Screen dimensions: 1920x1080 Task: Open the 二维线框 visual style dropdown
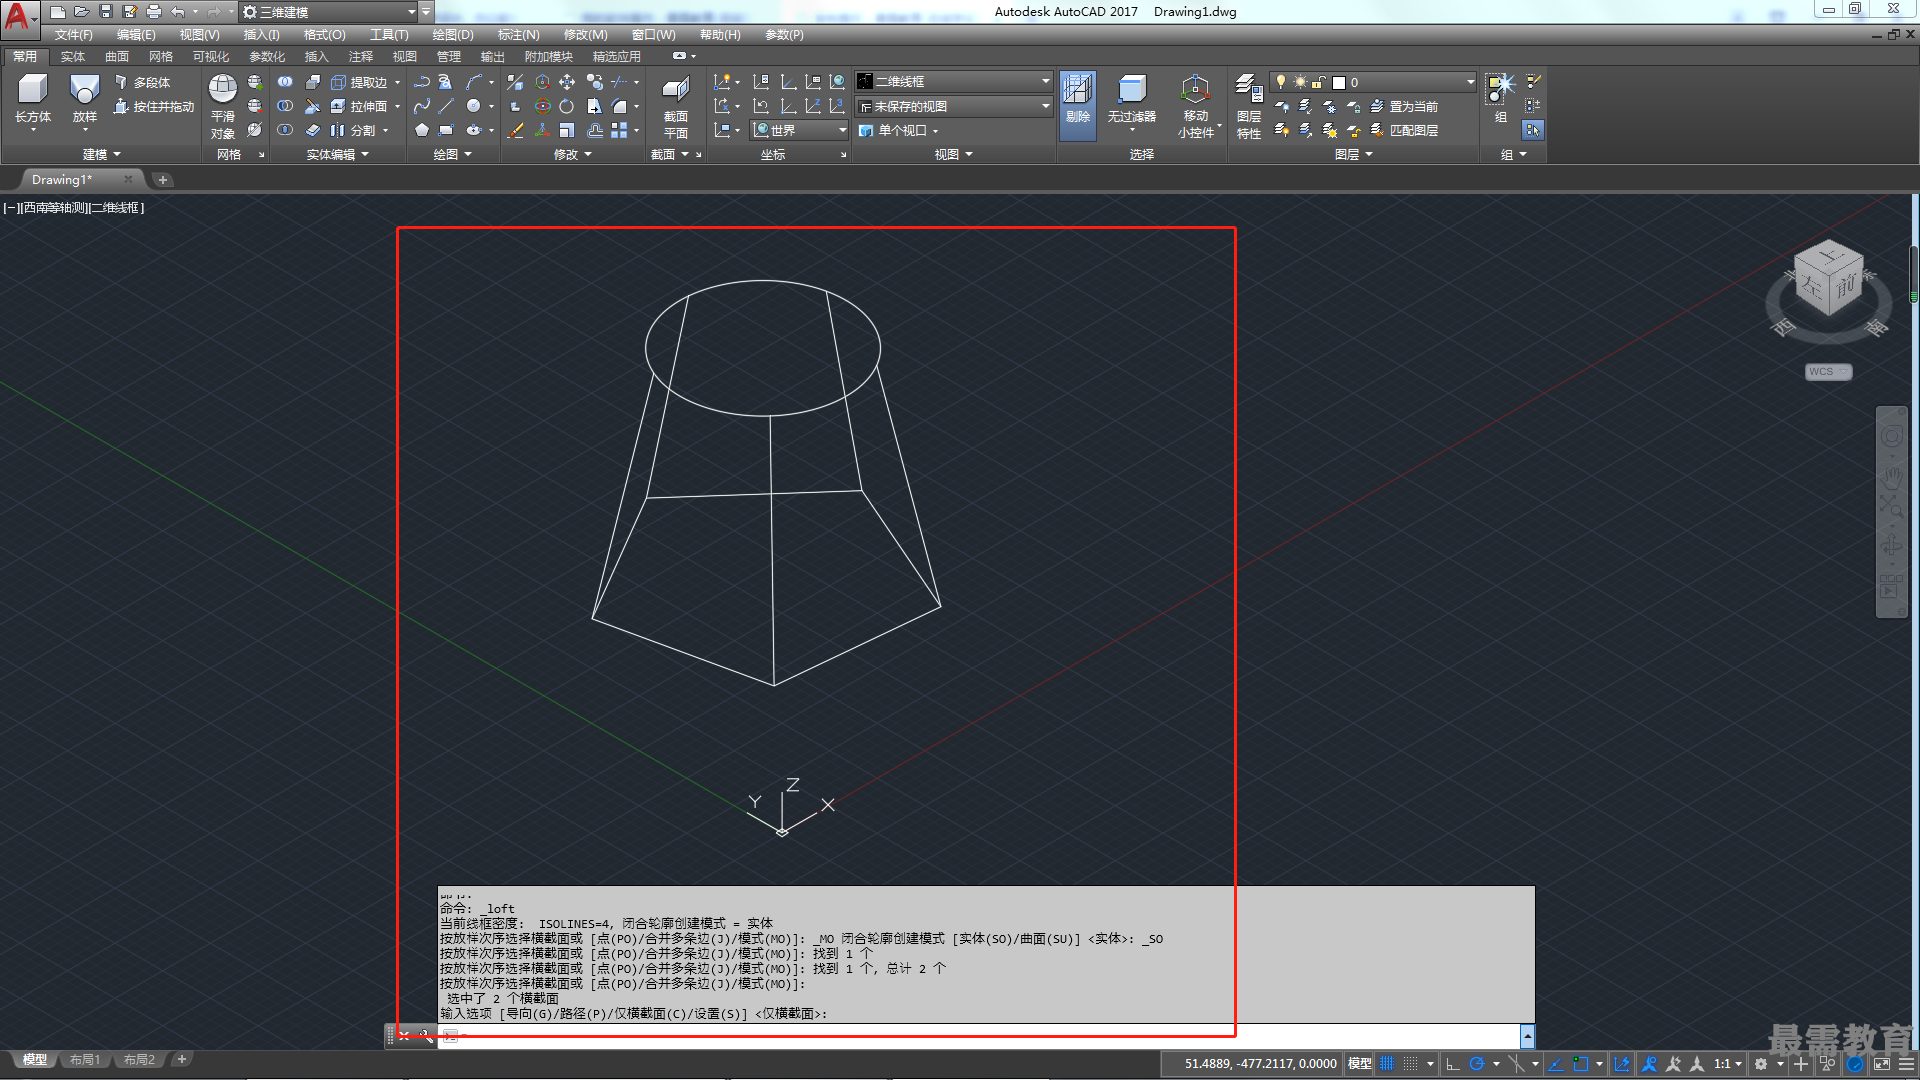tap(954, 82)
